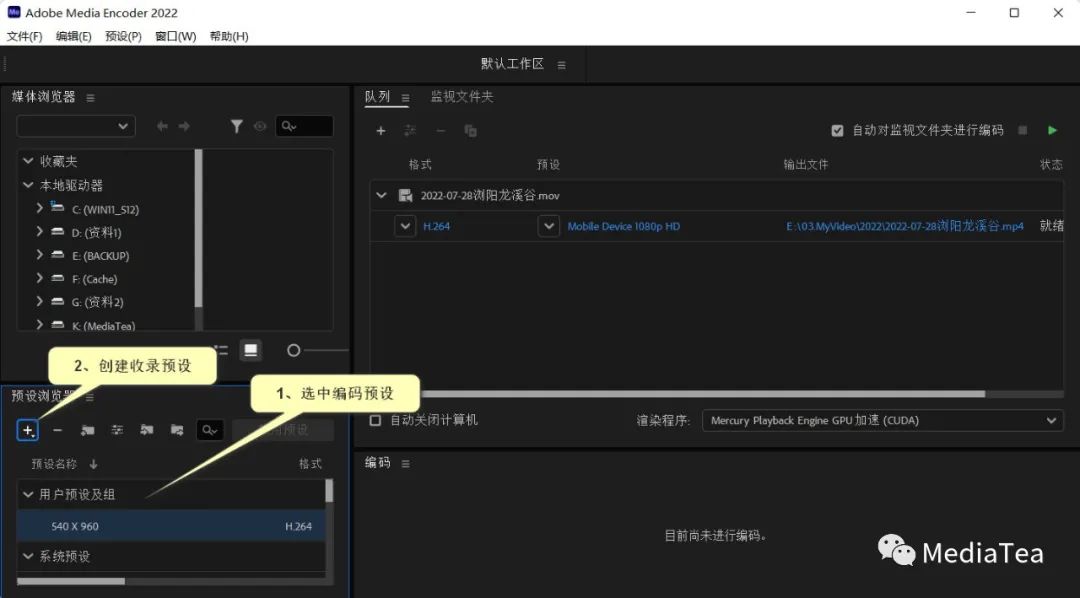
Task: Click the import presets folder icon
Action: tap(147, 431)
